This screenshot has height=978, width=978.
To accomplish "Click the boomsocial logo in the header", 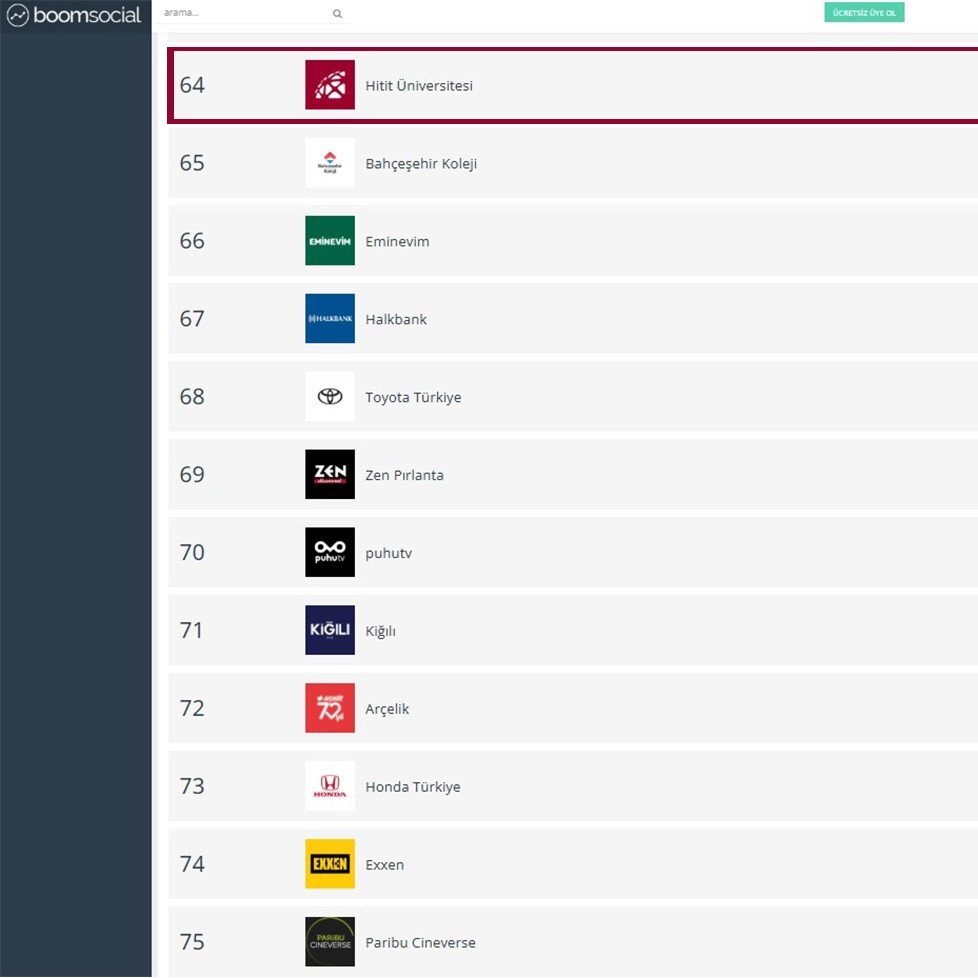I will click(x=75, y=15).
